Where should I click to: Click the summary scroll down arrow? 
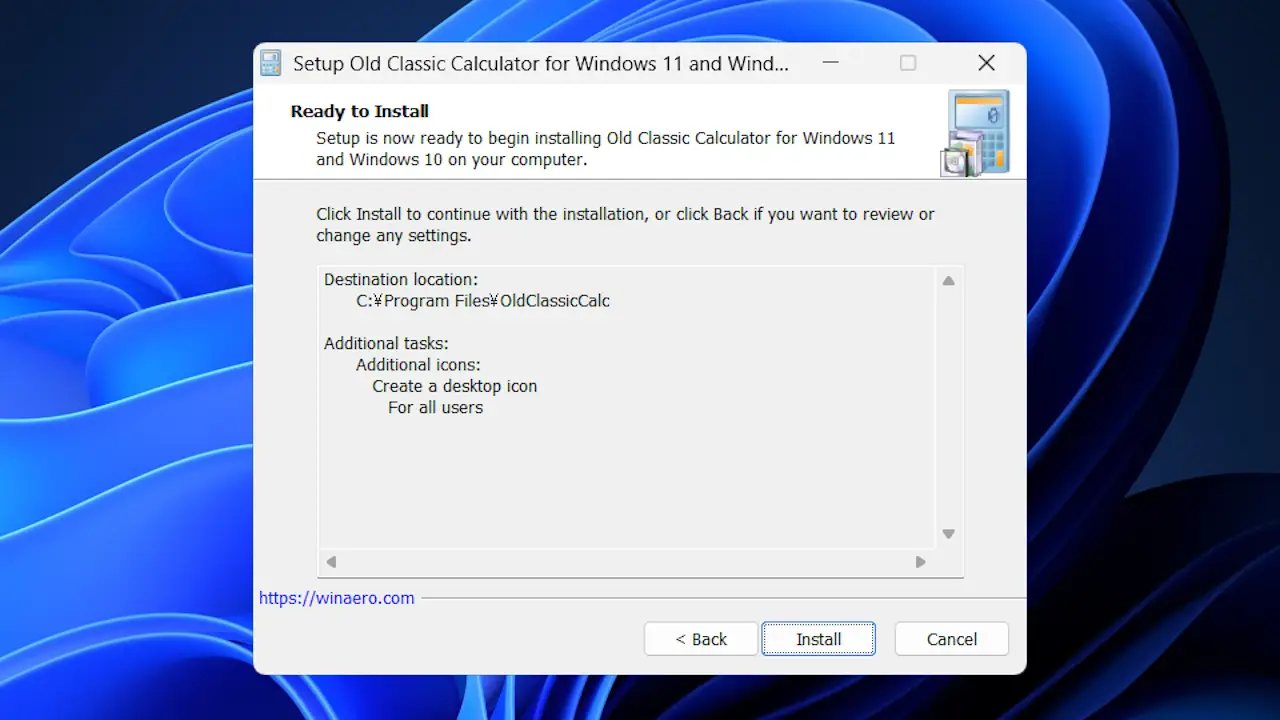point(948,534)
